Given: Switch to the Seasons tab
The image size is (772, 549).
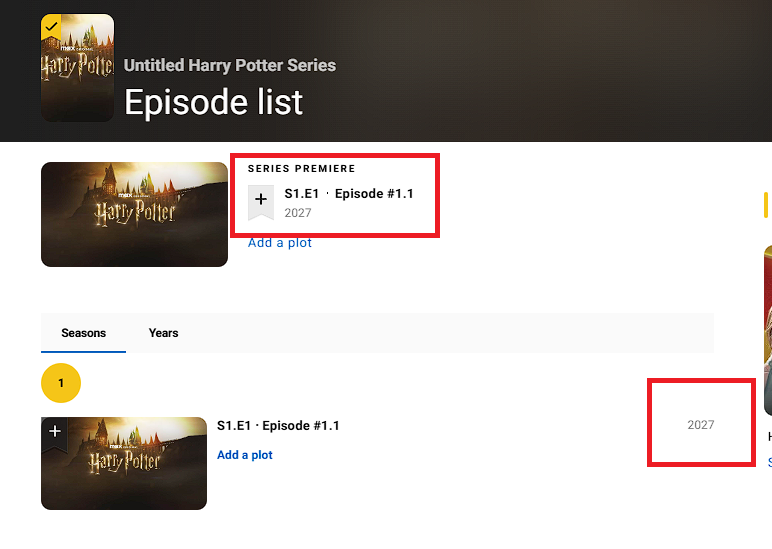Looking at the screenshot, I should [x=84, y=333].
